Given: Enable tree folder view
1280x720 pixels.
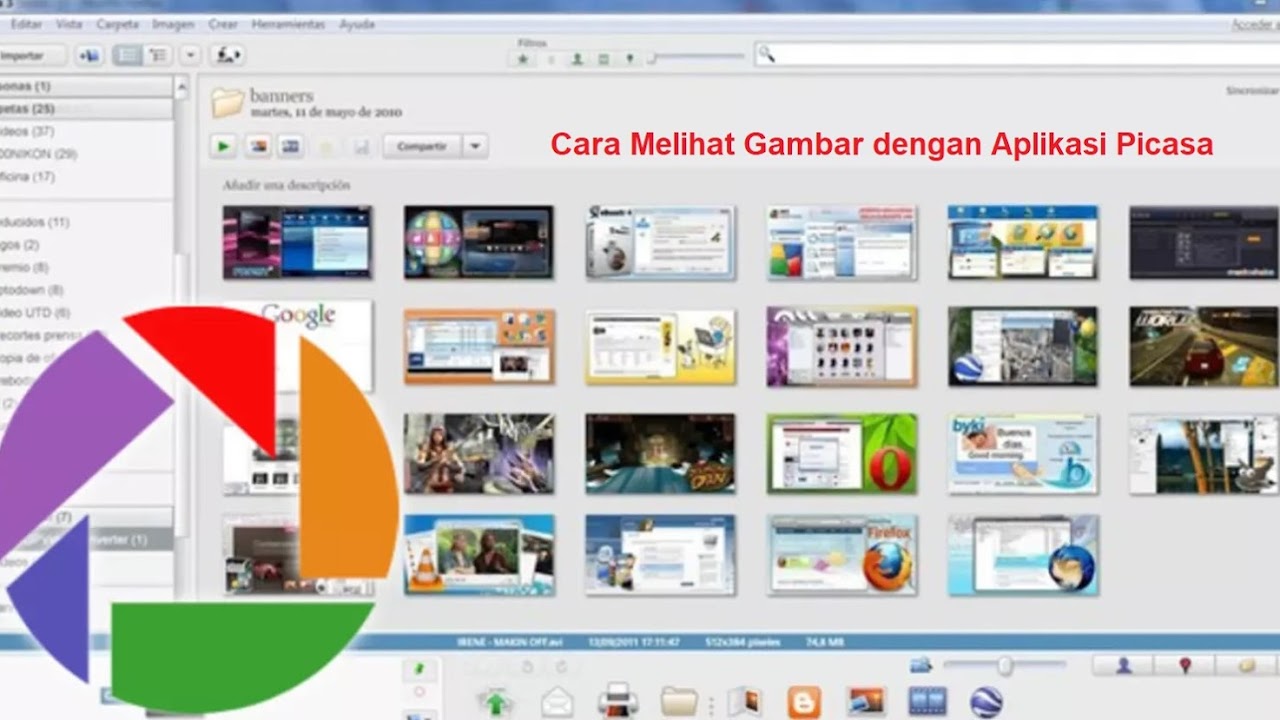Looking at the screenshot, I should click(157, 56).
